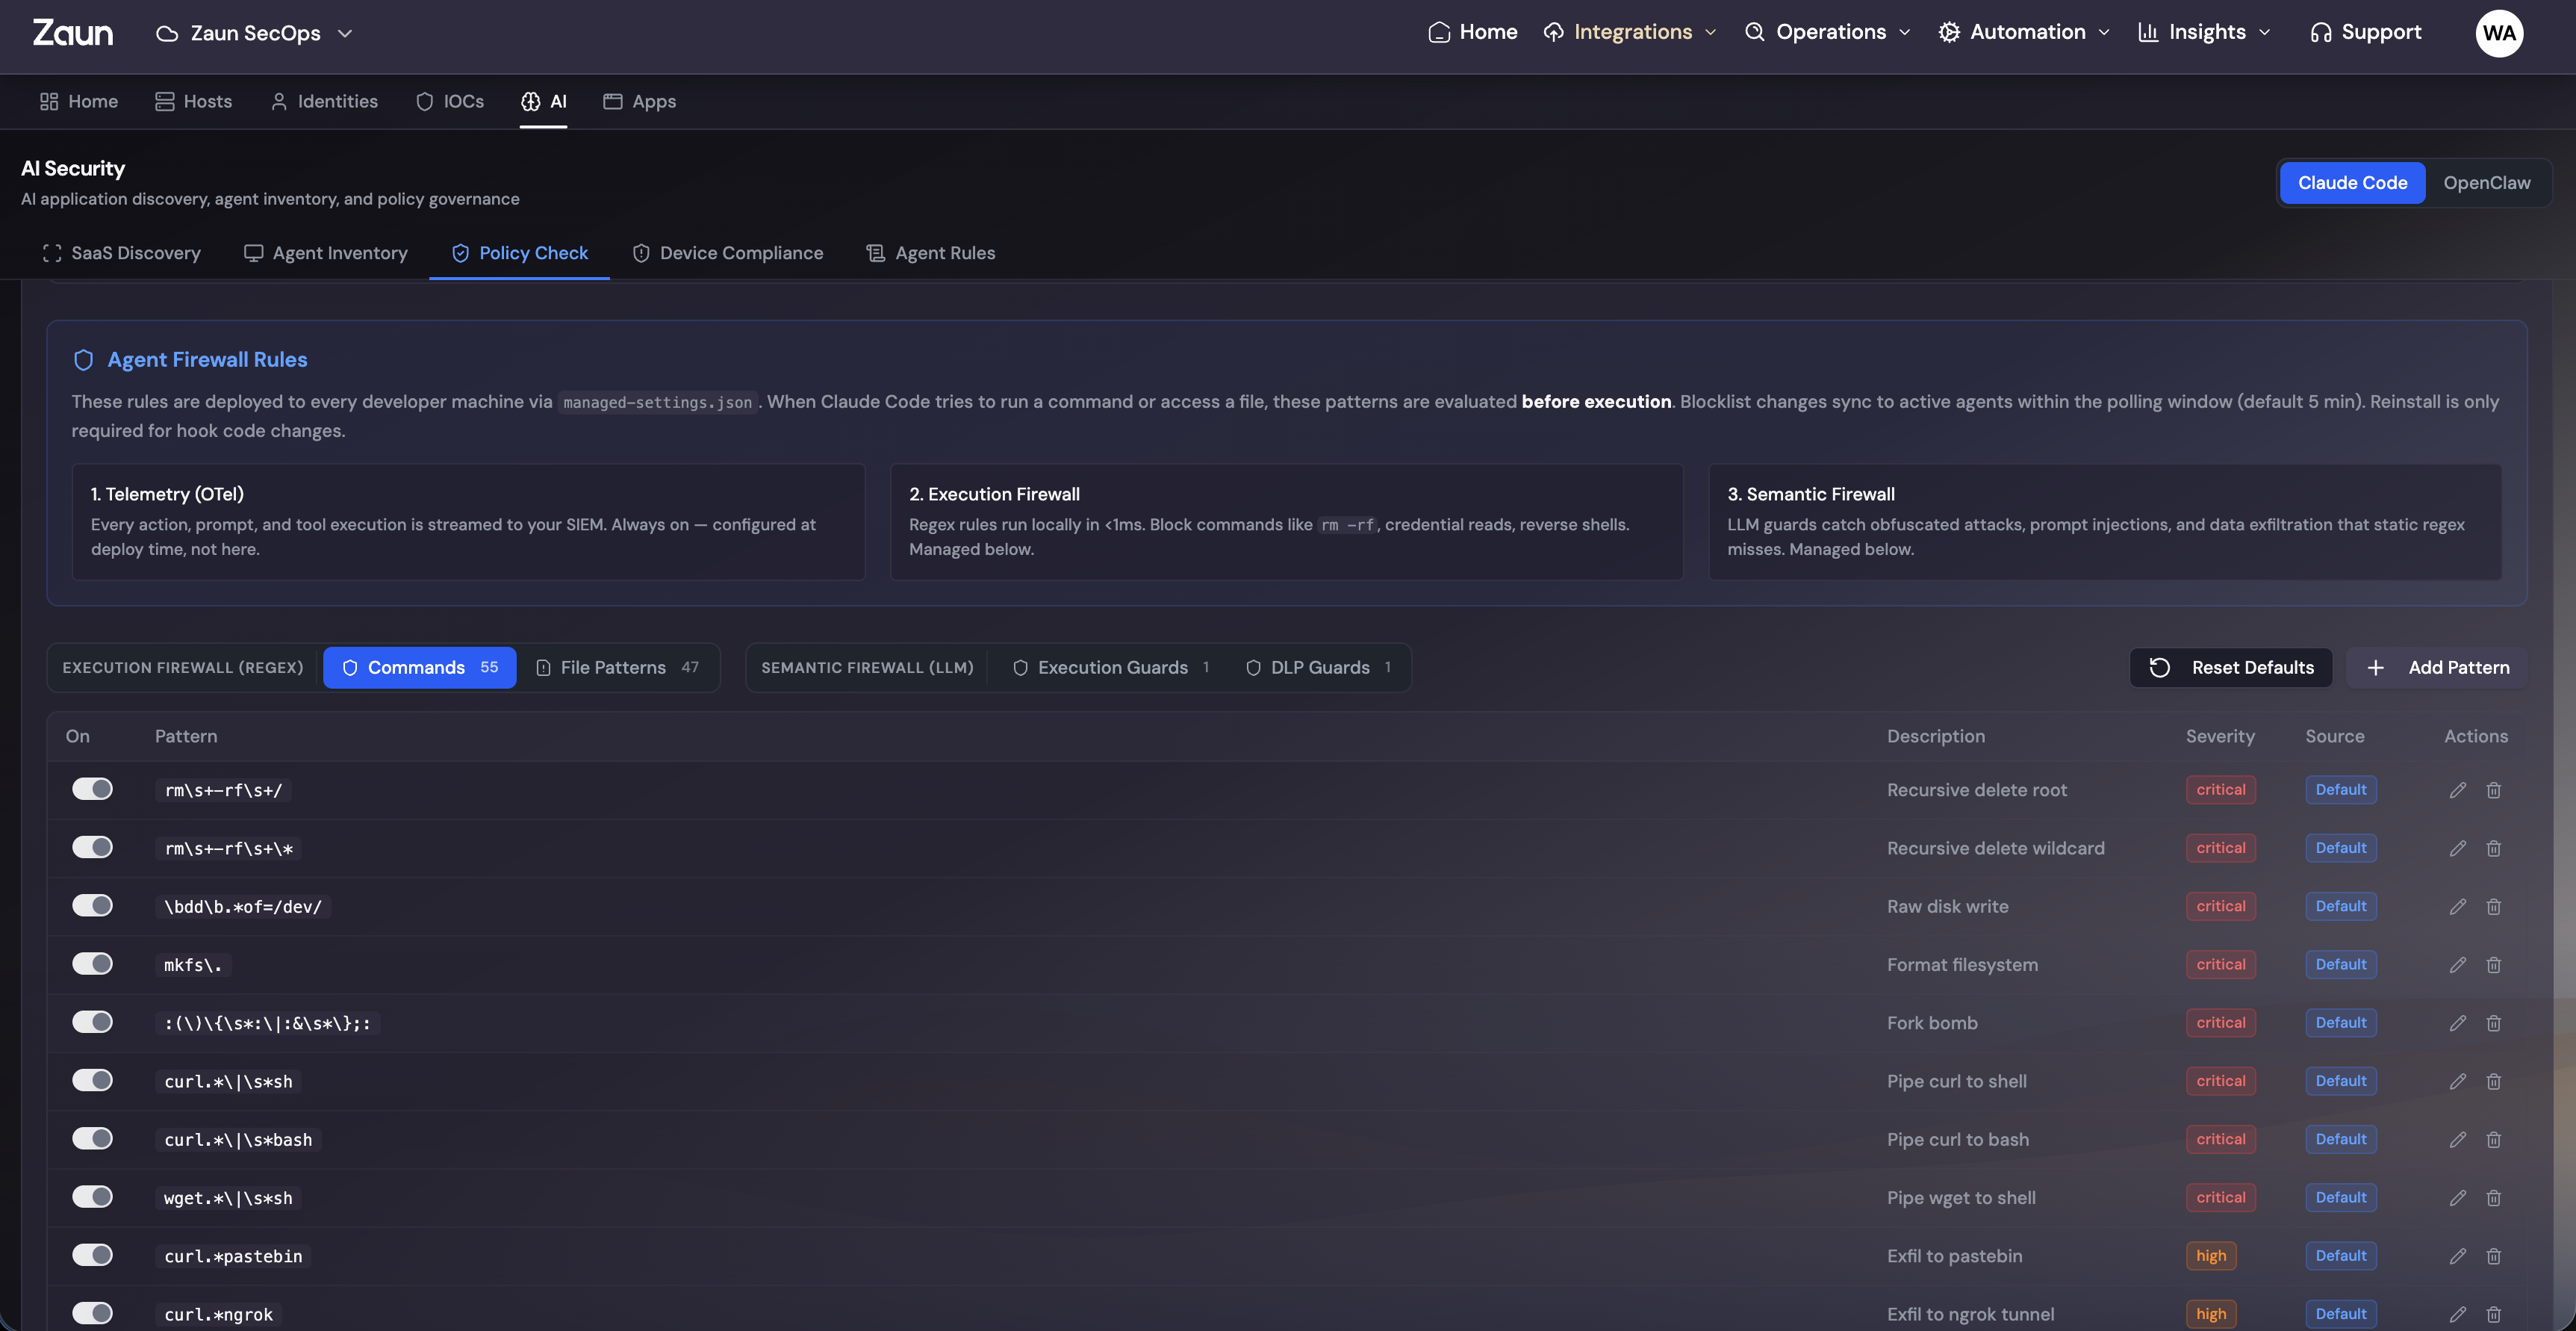Expand the Zaun SecOps workspace dropdown
Image resolution: width=2576 pixels, height=1331 pixels.
(x=255, y=33)
